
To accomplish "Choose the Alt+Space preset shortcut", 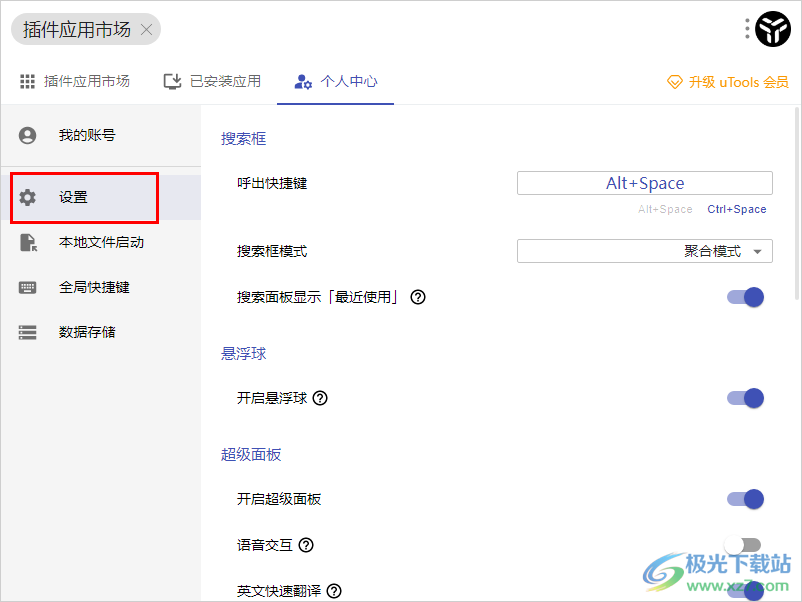I will click(665, 209).
